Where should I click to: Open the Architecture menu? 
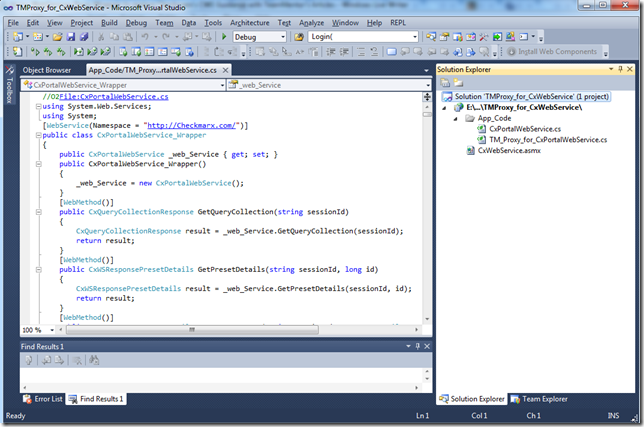point(249,22)
